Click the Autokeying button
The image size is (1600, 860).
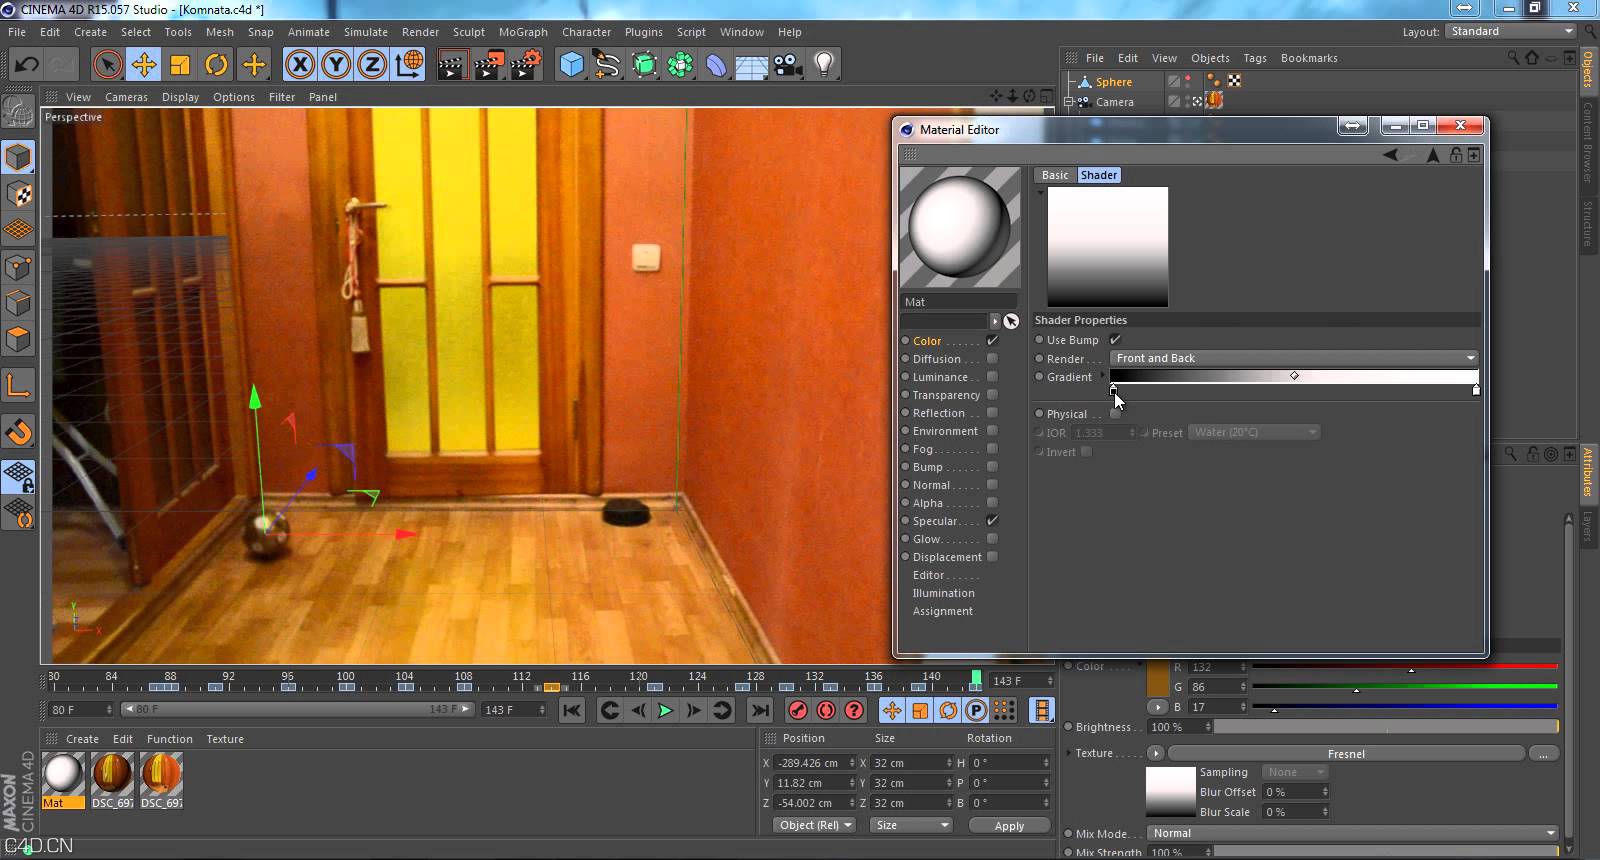[x=826, y=710]
